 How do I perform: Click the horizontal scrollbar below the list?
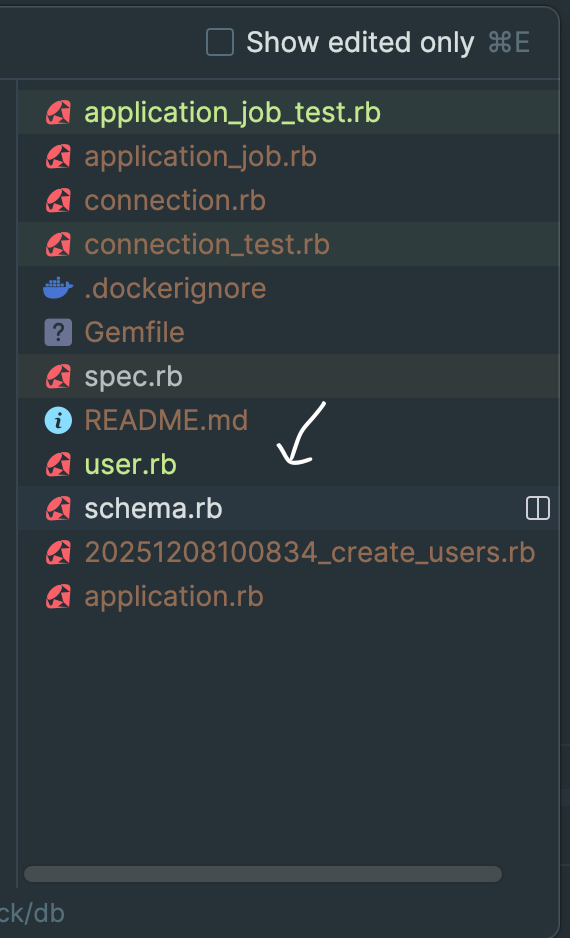coord(263,874)
